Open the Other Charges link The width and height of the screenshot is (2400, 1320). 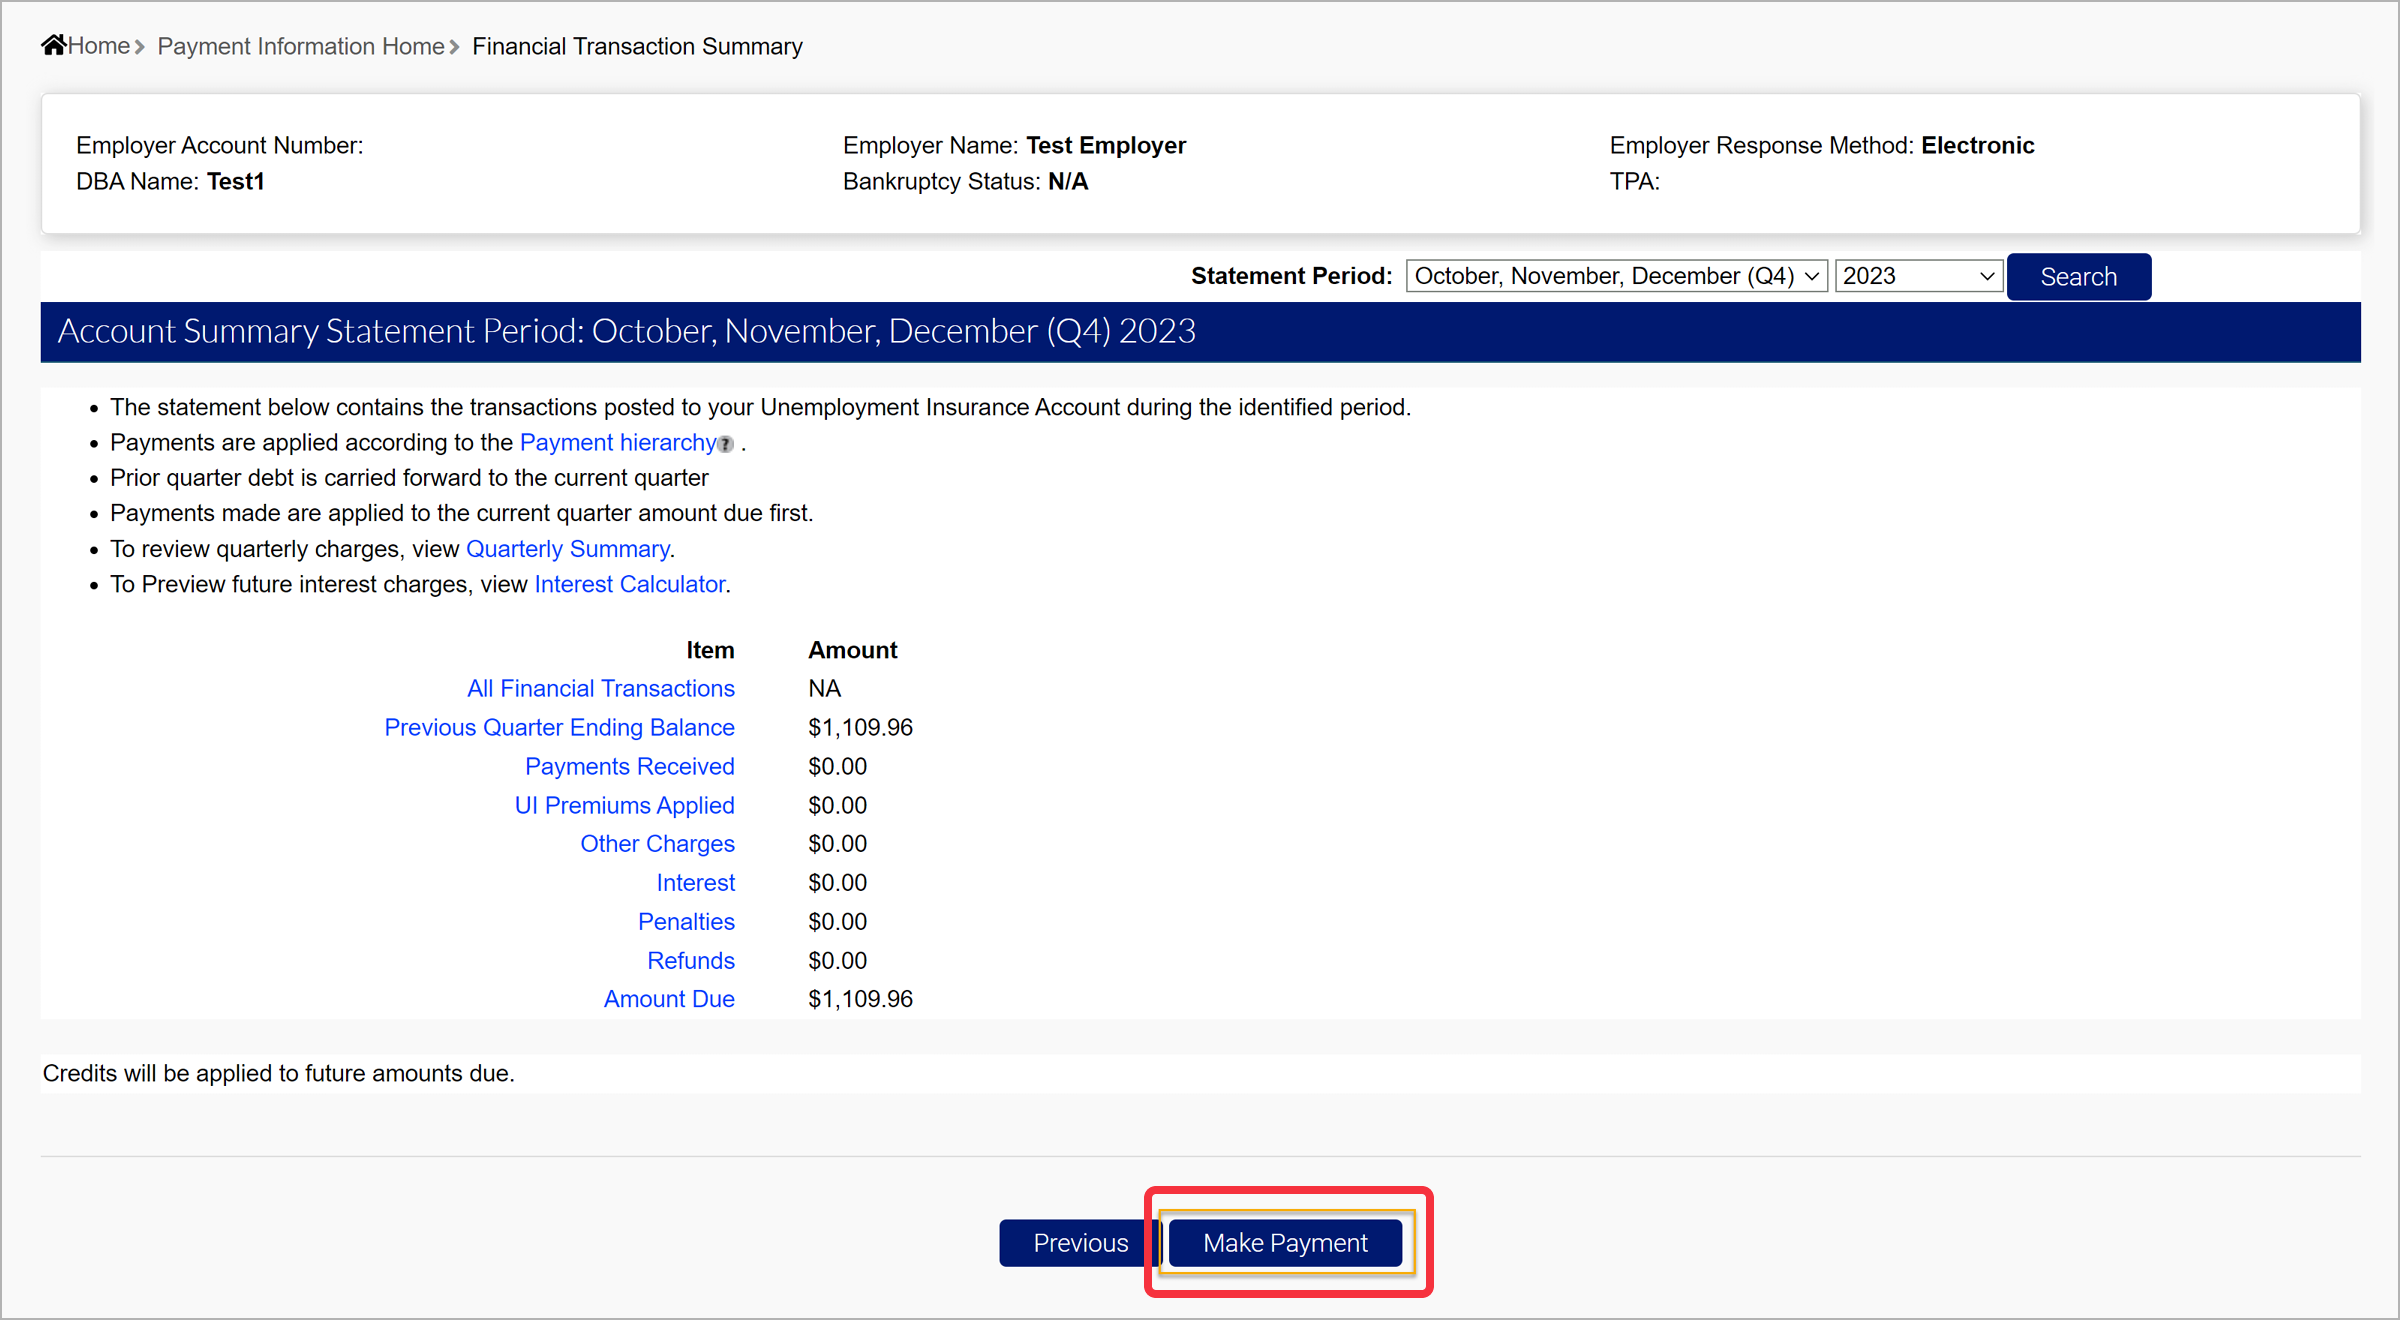[657, 844]
